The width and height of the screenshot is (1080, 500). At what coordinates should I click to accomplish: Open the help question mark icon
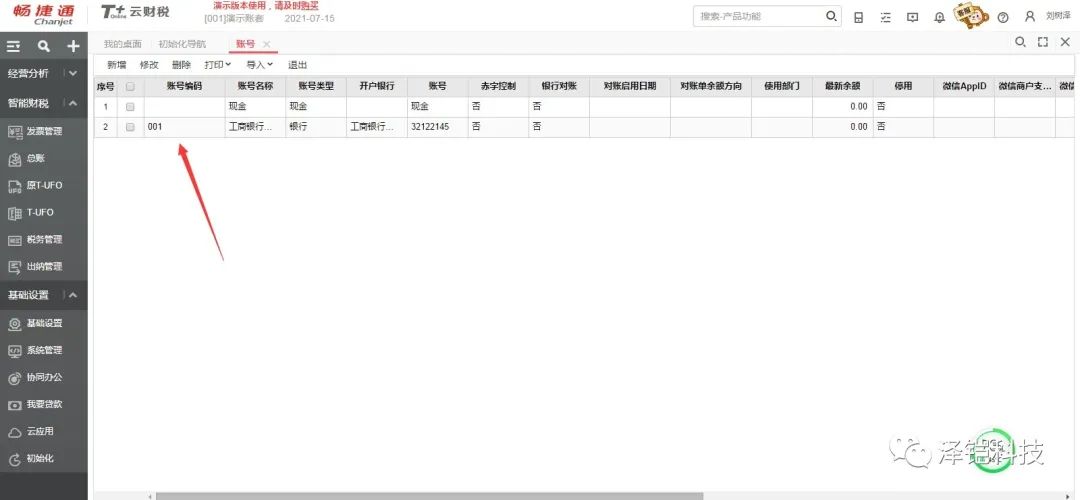[1003, 17]
